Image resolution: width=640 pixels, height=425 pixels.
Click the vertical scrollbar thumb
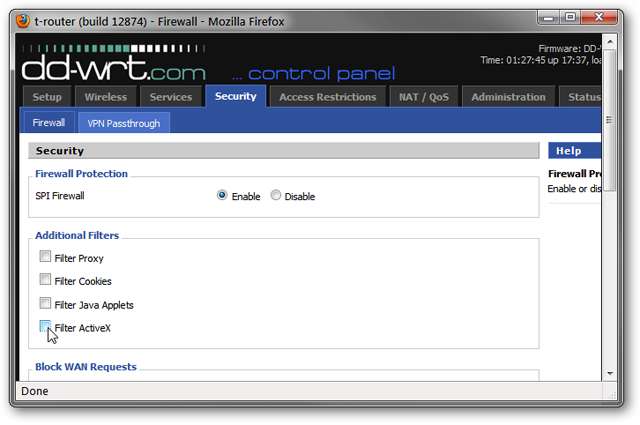click(x=610, y=120)
